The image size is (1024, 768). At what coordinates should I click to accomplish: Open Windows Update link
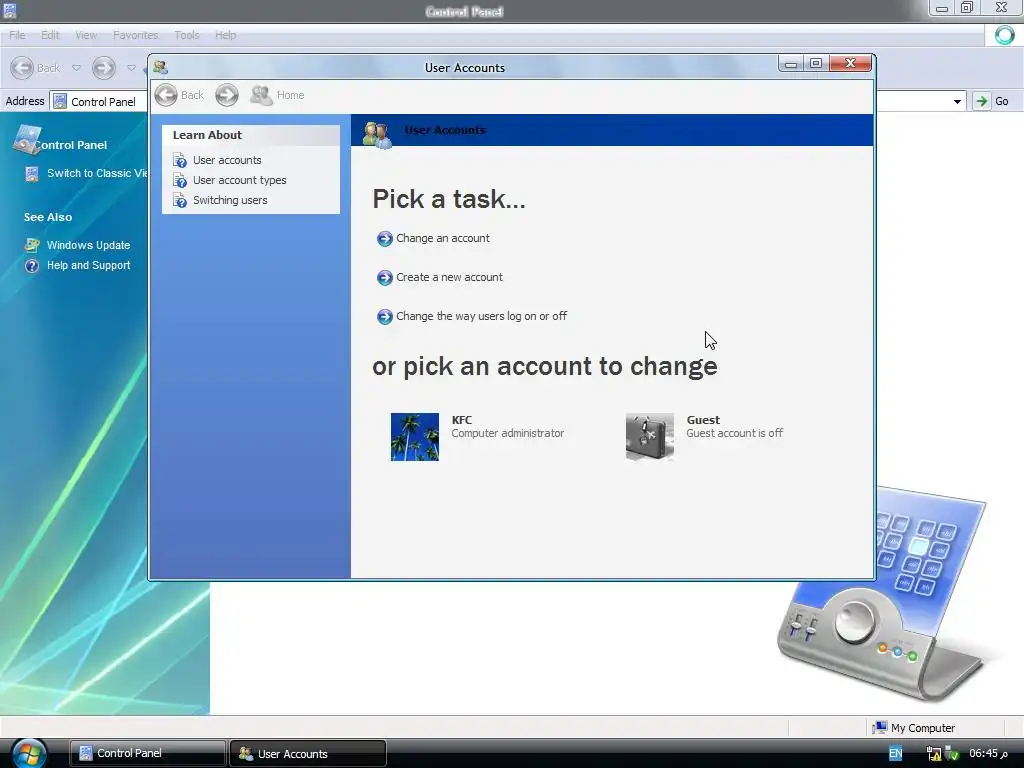pyautogui.click(x=89, y=246)
